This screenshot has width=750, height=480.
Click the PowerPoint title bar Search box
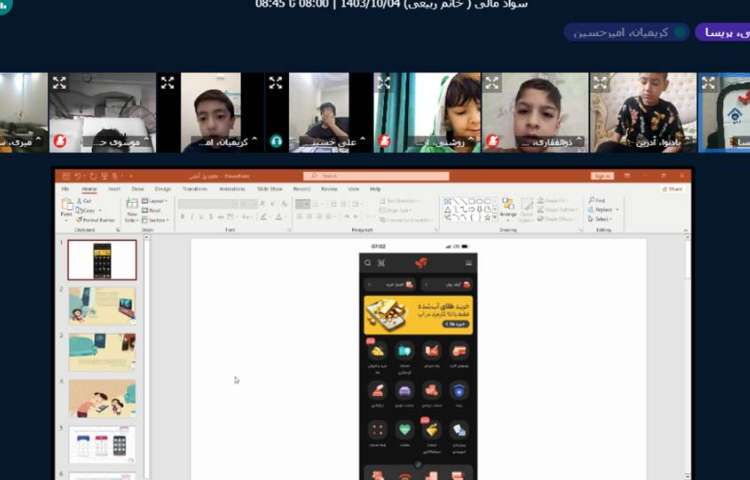tap(376, 176)
